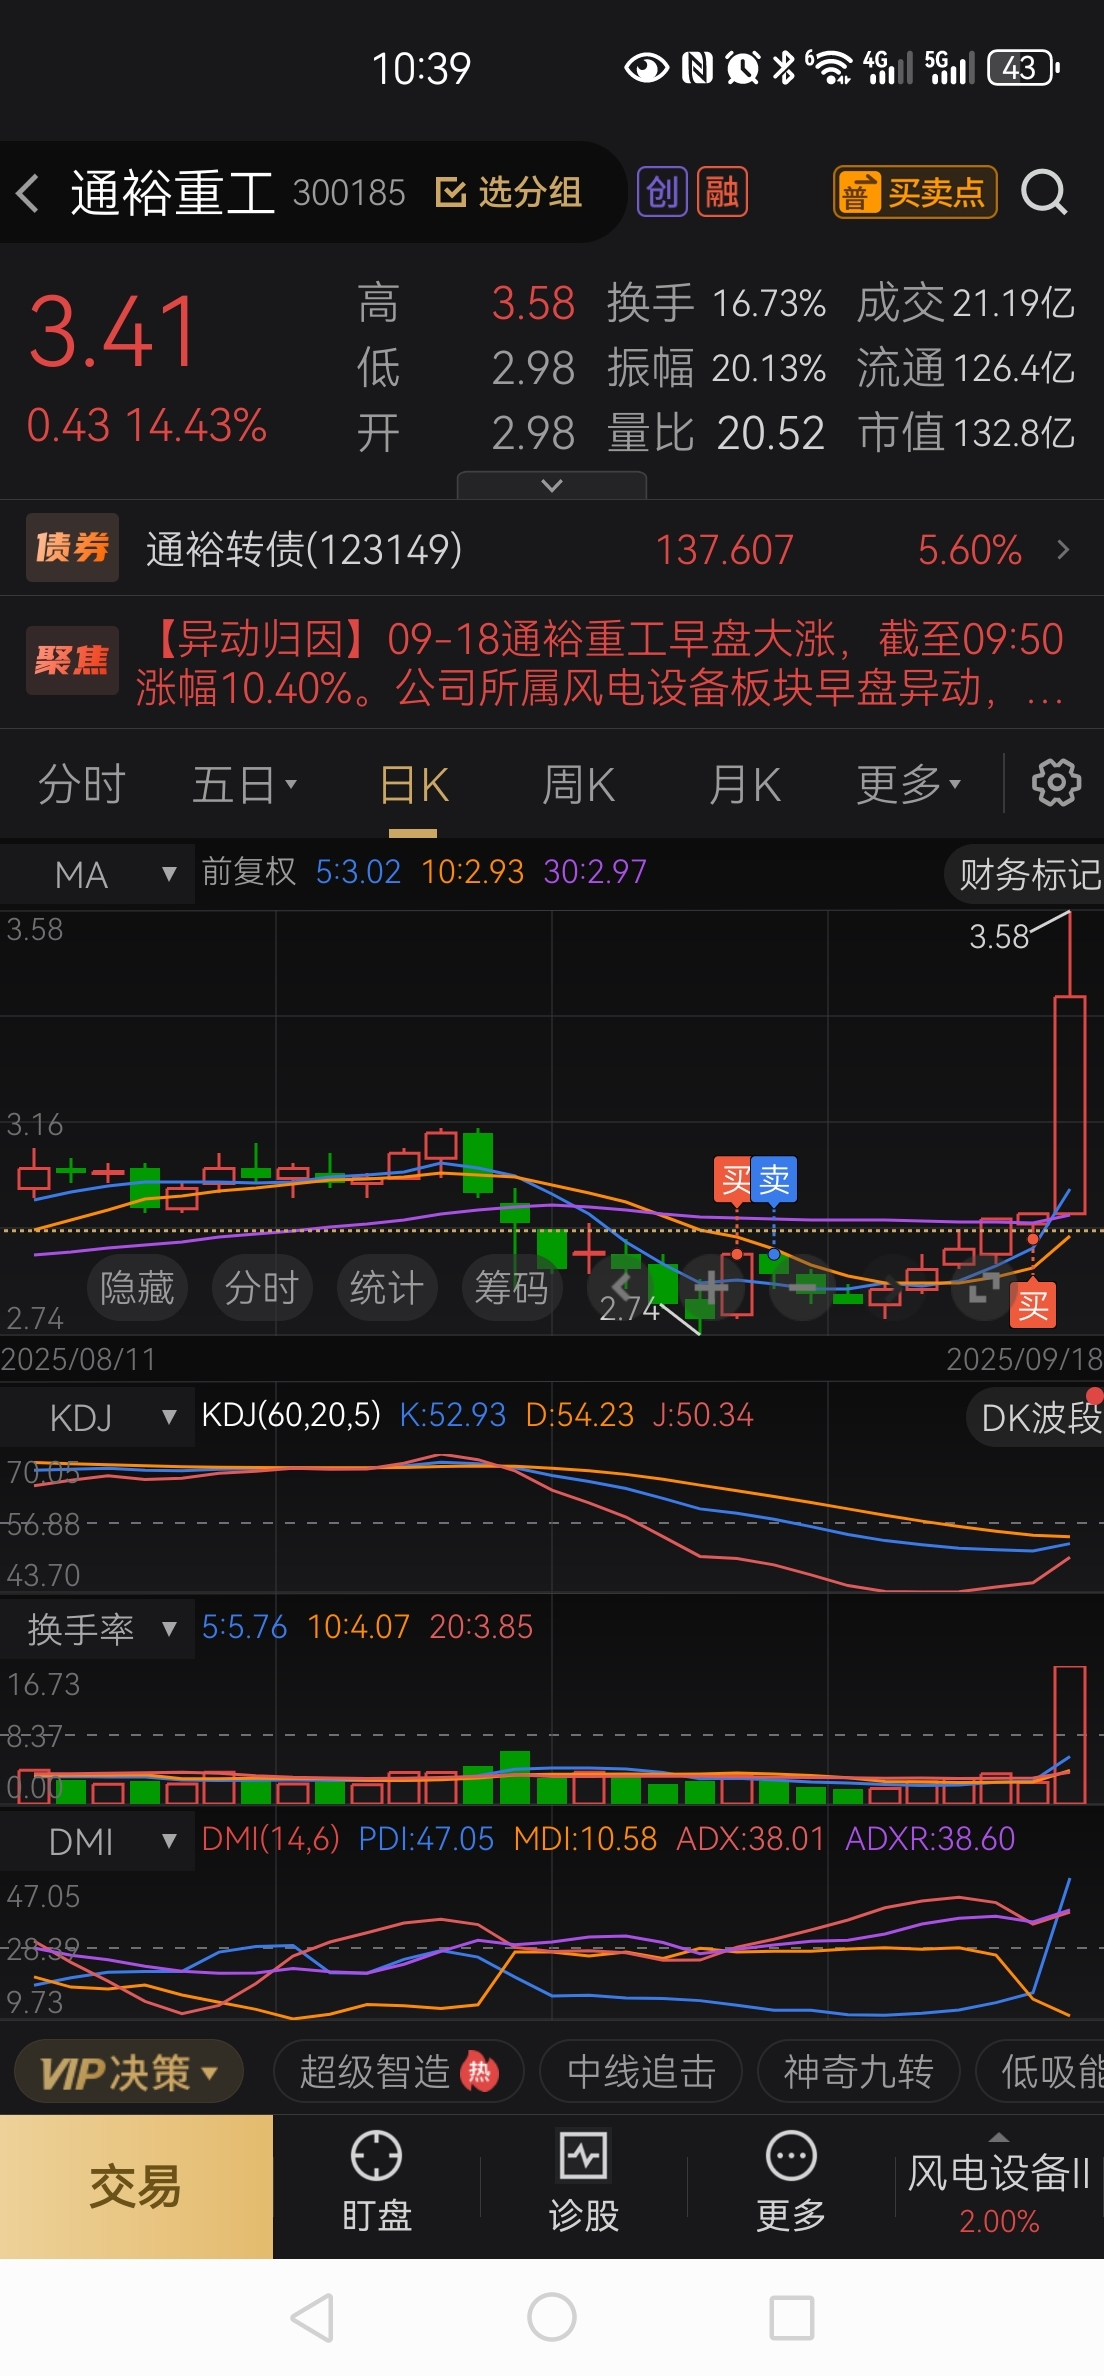
Task: Tap the Android recents navigation button
Action: pyautogui.click(x=791, y=2317)
